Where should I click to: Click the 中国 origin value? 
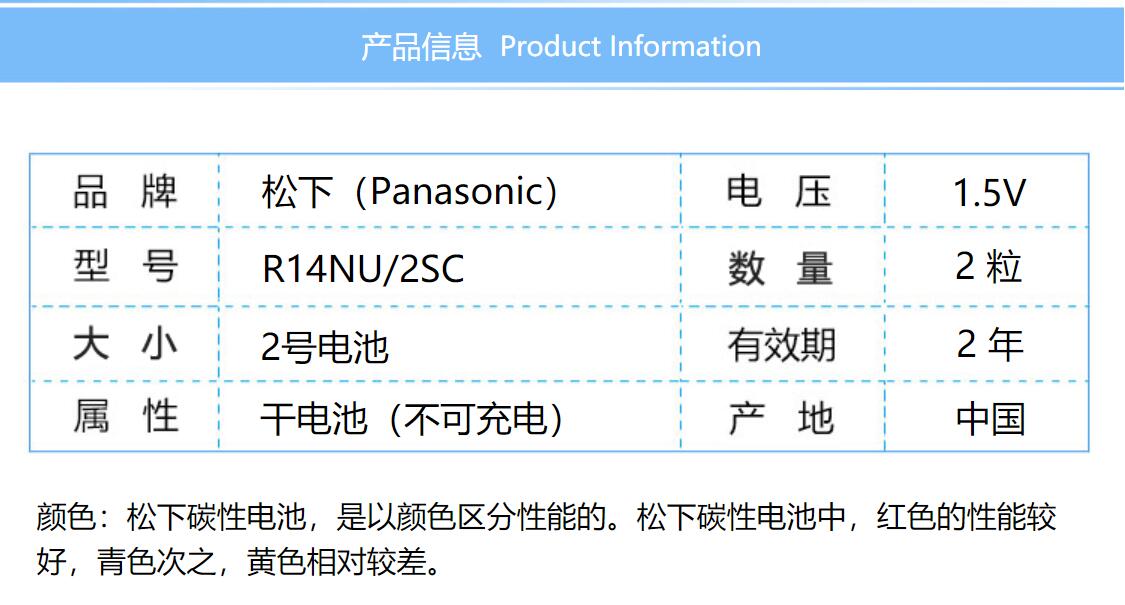(988, 419)
